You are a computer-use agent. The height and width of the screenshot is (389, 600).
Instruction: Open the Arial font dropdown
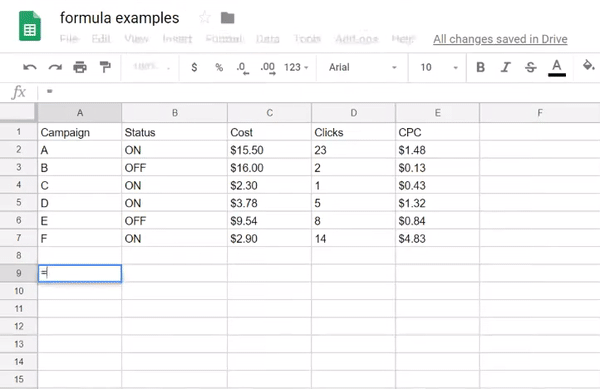coord(362,67)
